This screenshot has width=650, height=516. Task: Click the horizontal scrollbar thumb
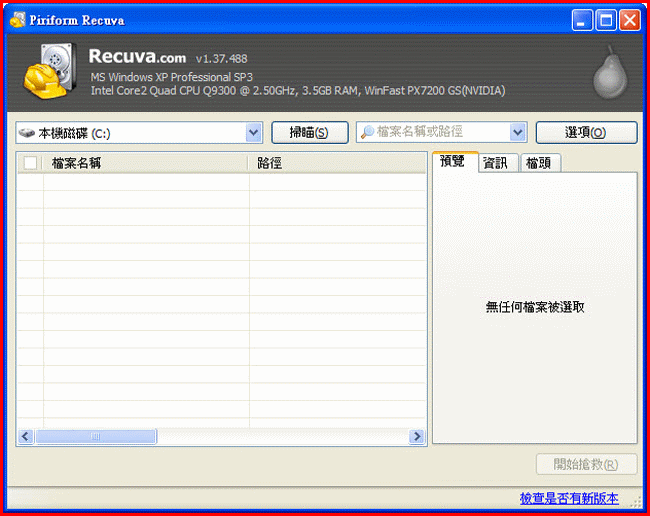pos(96,437)
